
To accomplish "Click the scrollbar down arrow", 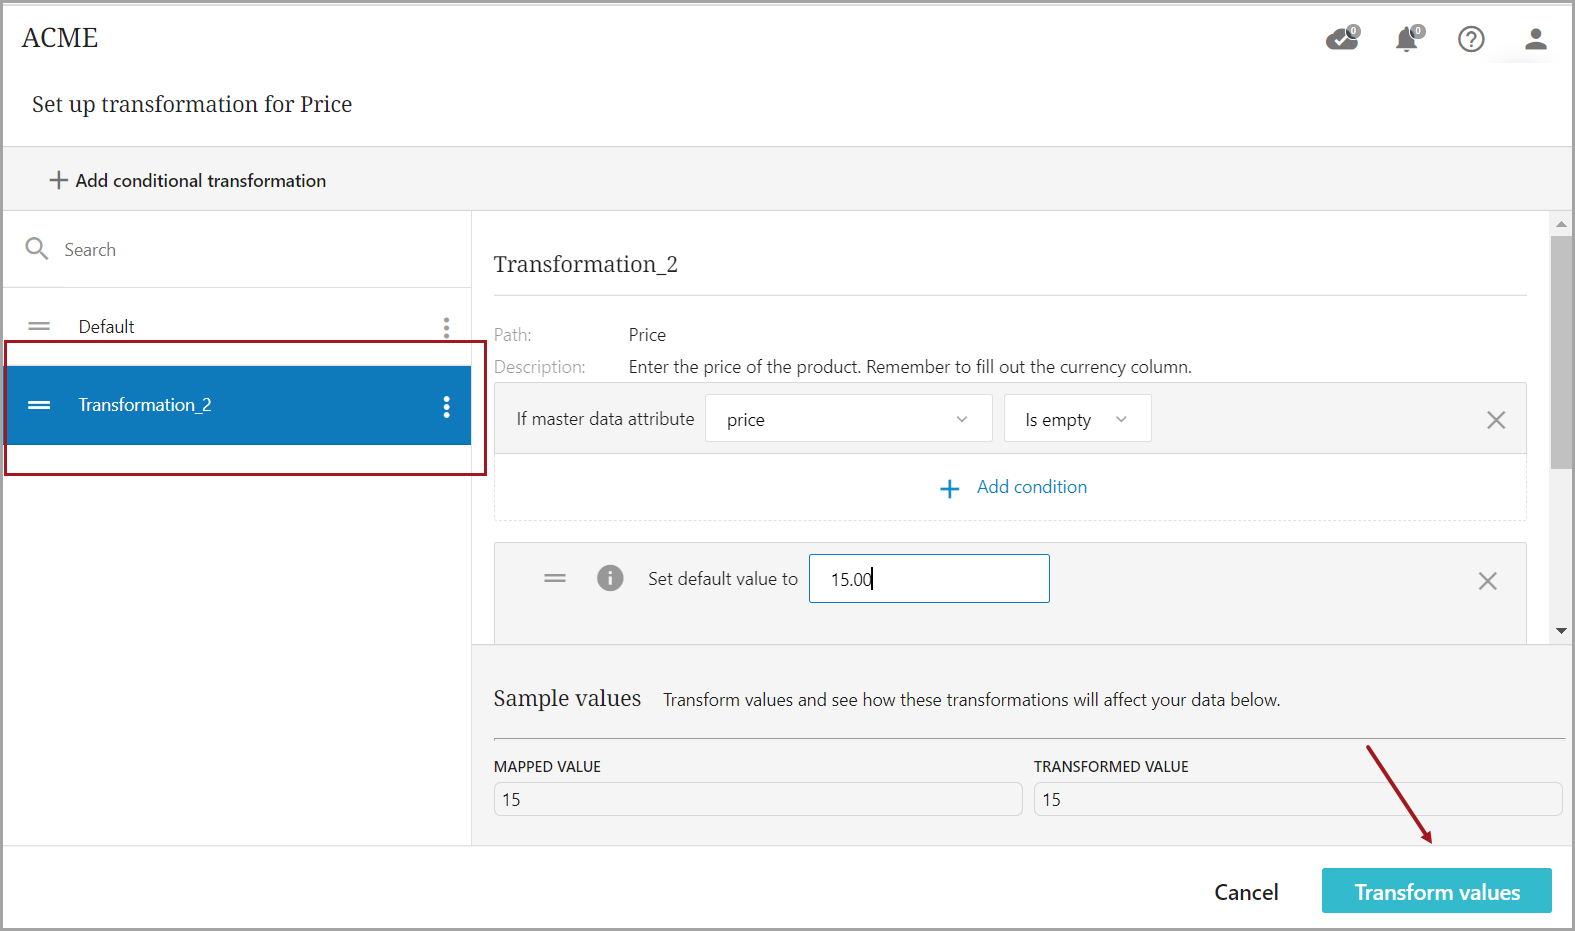I will point(1561,631).
